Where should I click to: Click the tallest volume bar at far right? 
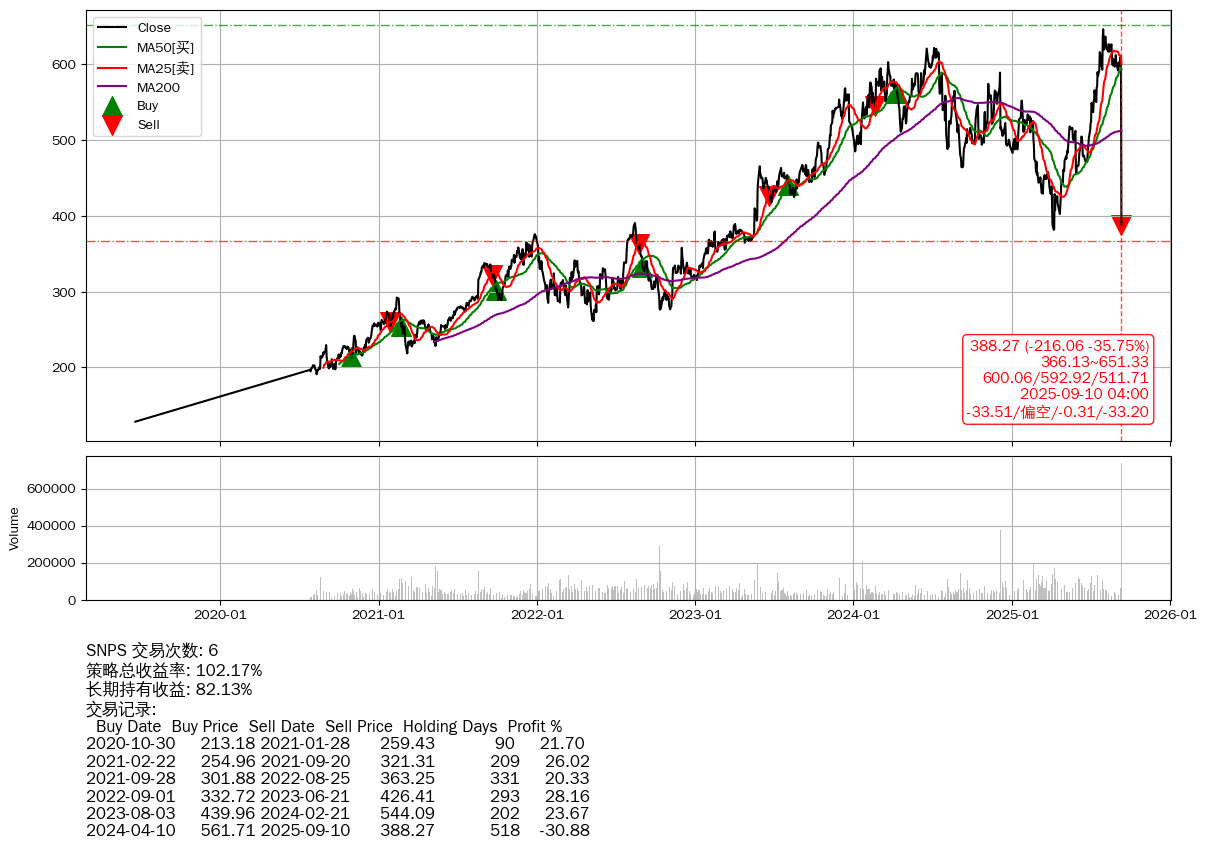(x=1121, y=530)
